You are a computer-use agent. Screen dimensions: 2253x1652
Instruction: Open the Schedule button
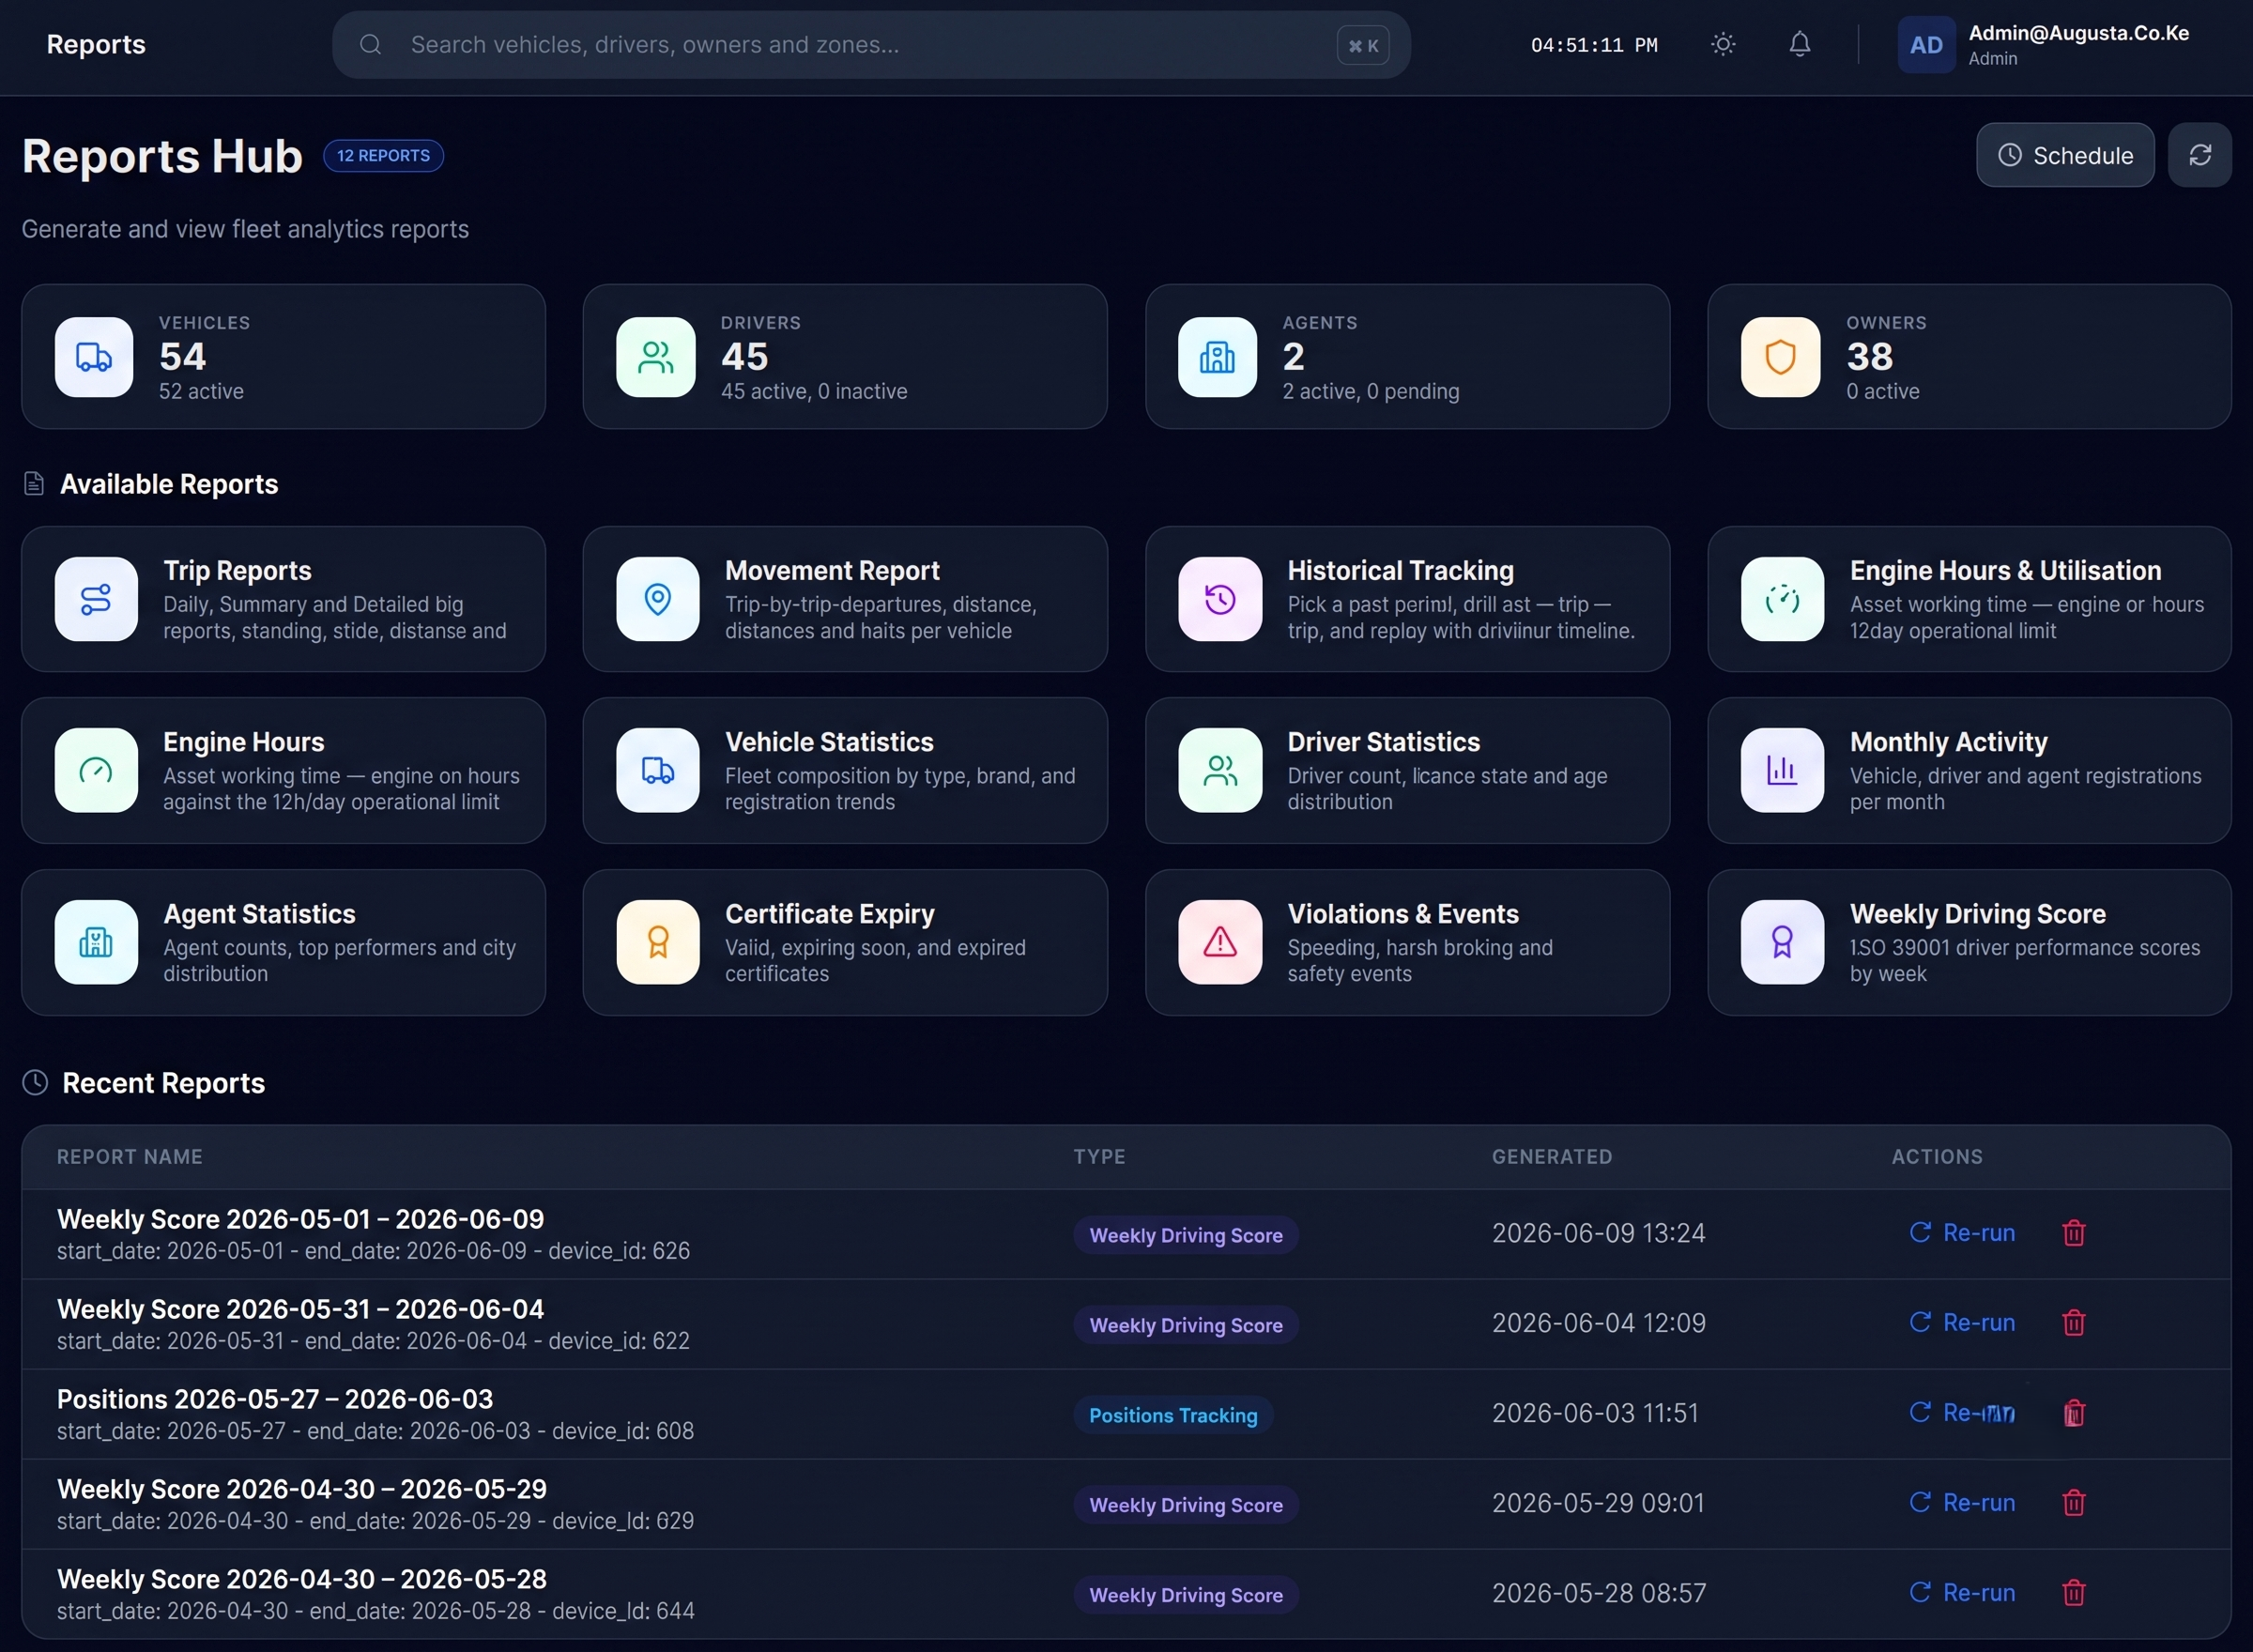(2064, 155)
